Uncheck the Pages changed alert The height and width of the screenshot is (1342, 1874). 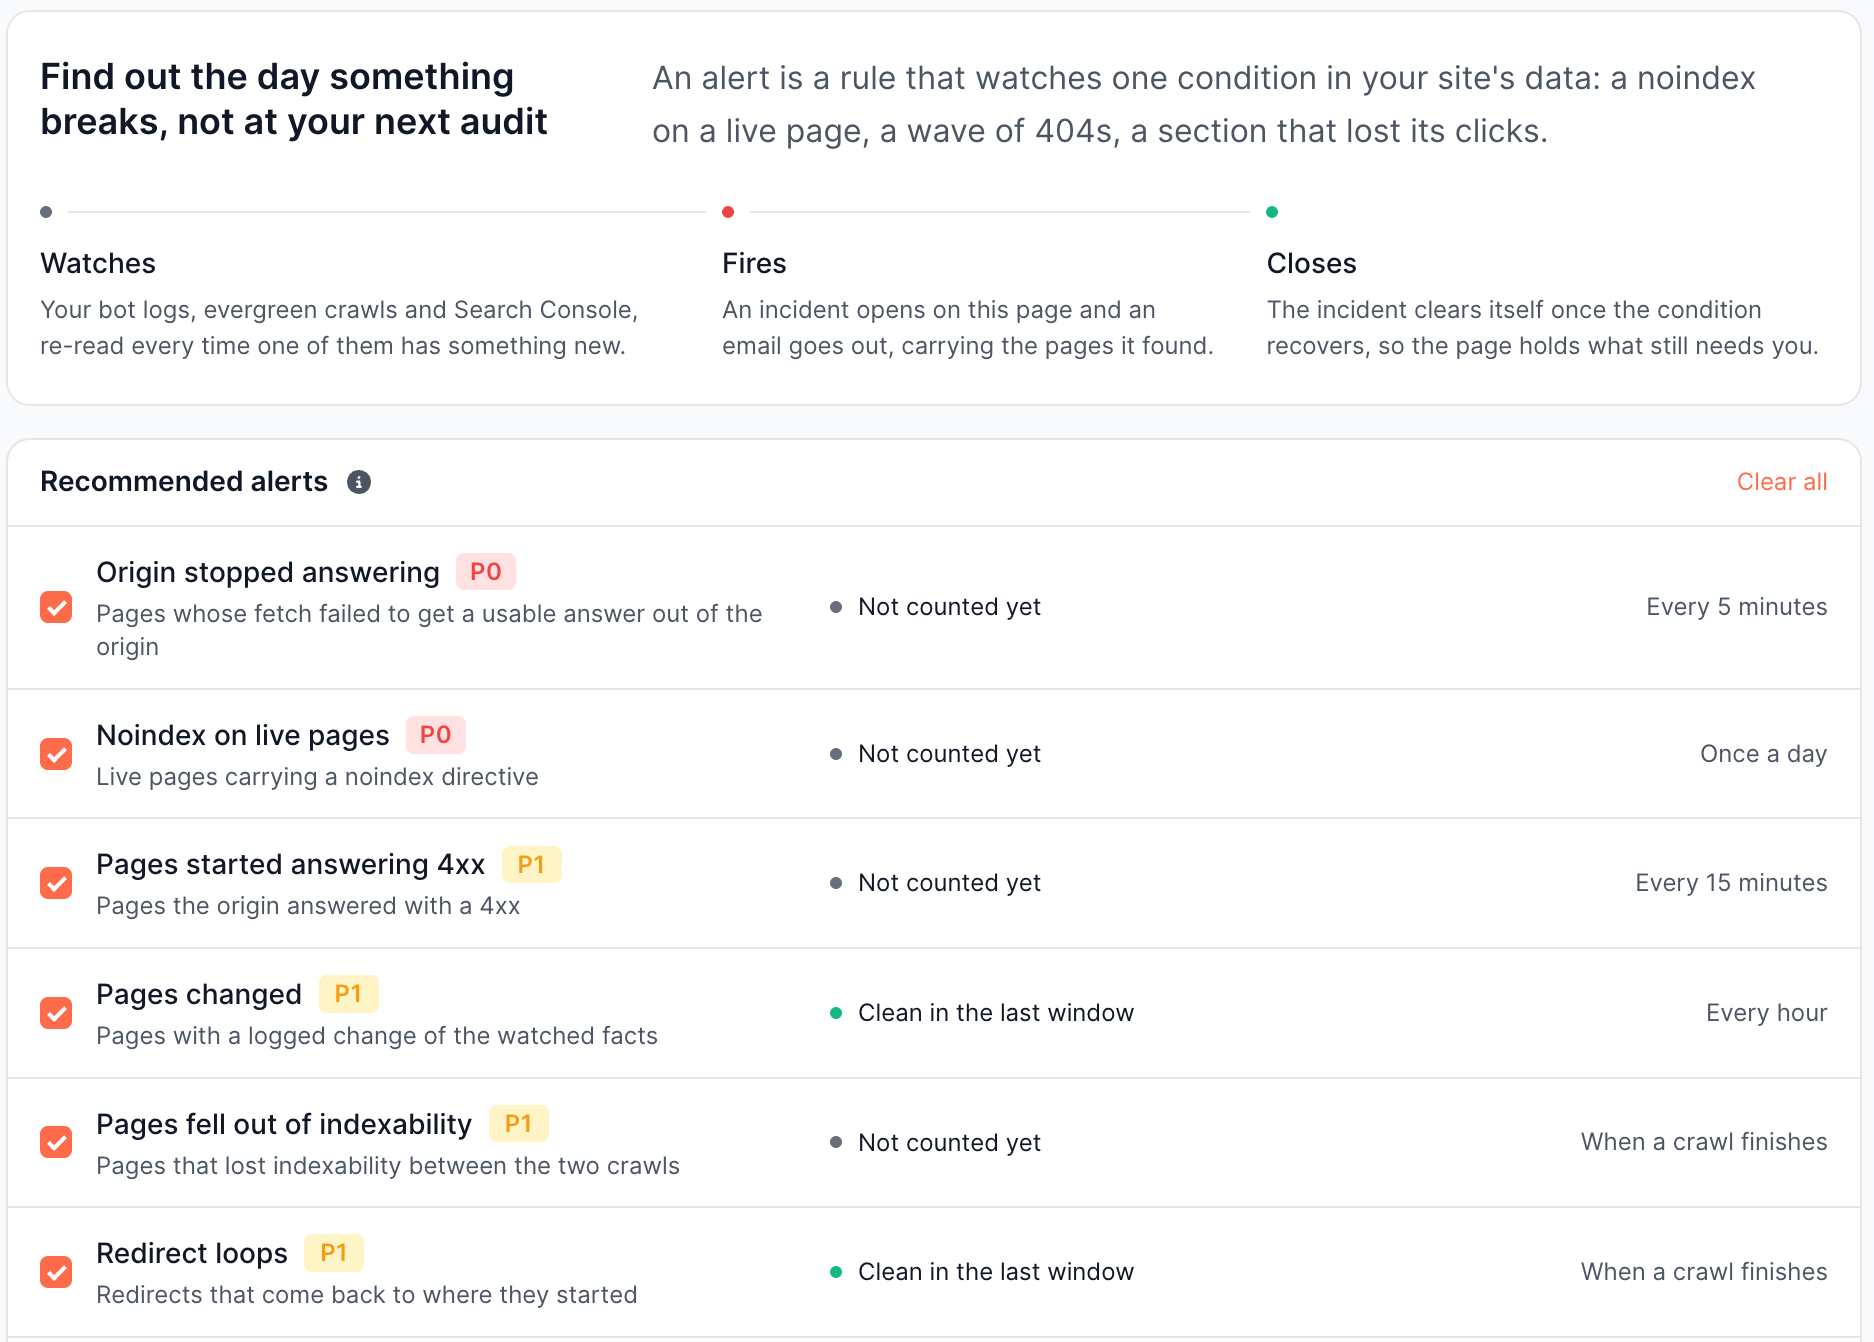point(56,1013)
